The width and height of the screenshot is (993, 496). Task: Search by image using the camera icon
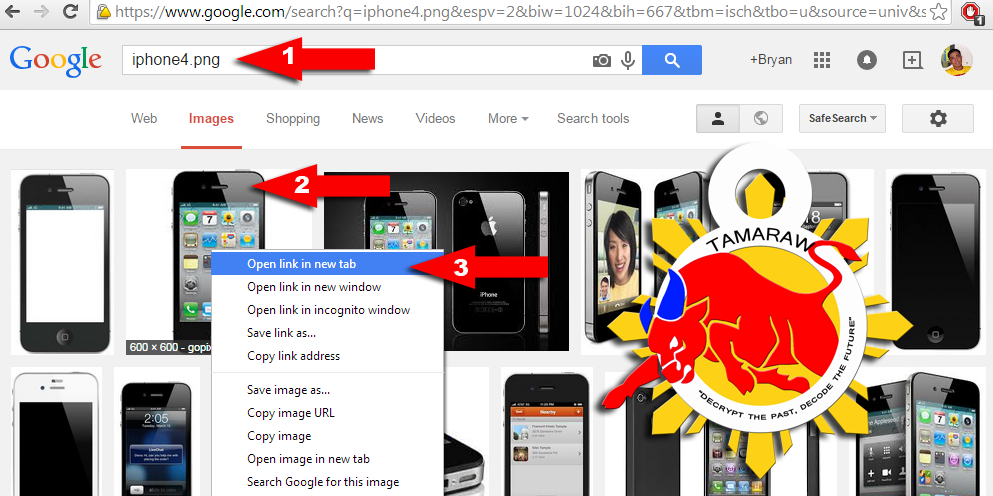[x=602, y=60]
